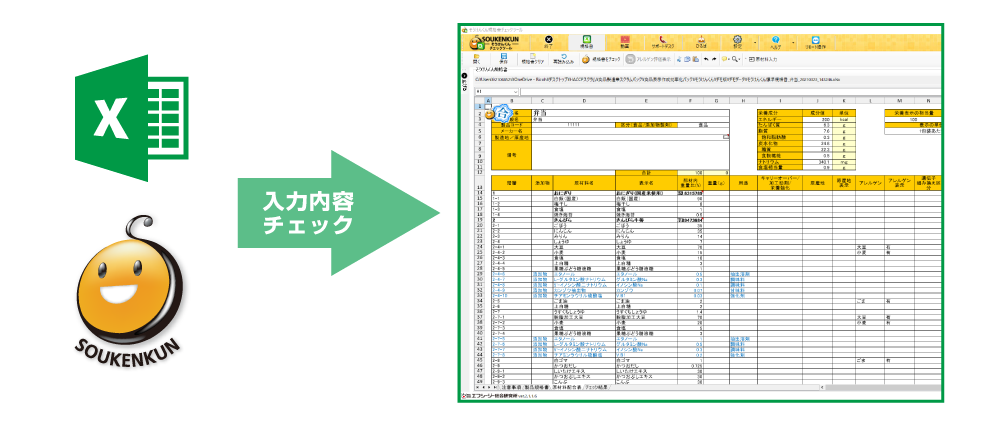Run the 規格書をチェック check button
This screenshot has width=1008, height=425.
tap(601, 59)
